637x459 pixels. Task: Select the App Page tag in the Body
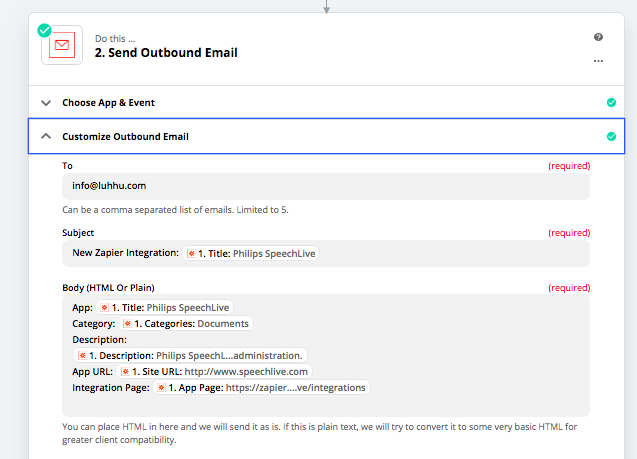point(262,387)
